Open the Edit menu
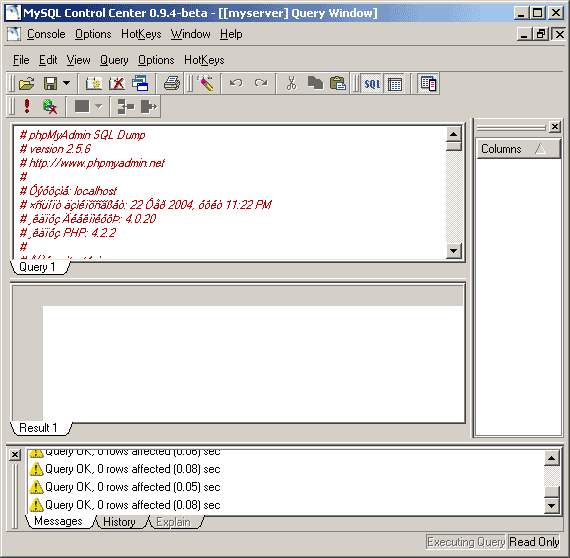This screenshot has width=570, height=558. (48, 60)
